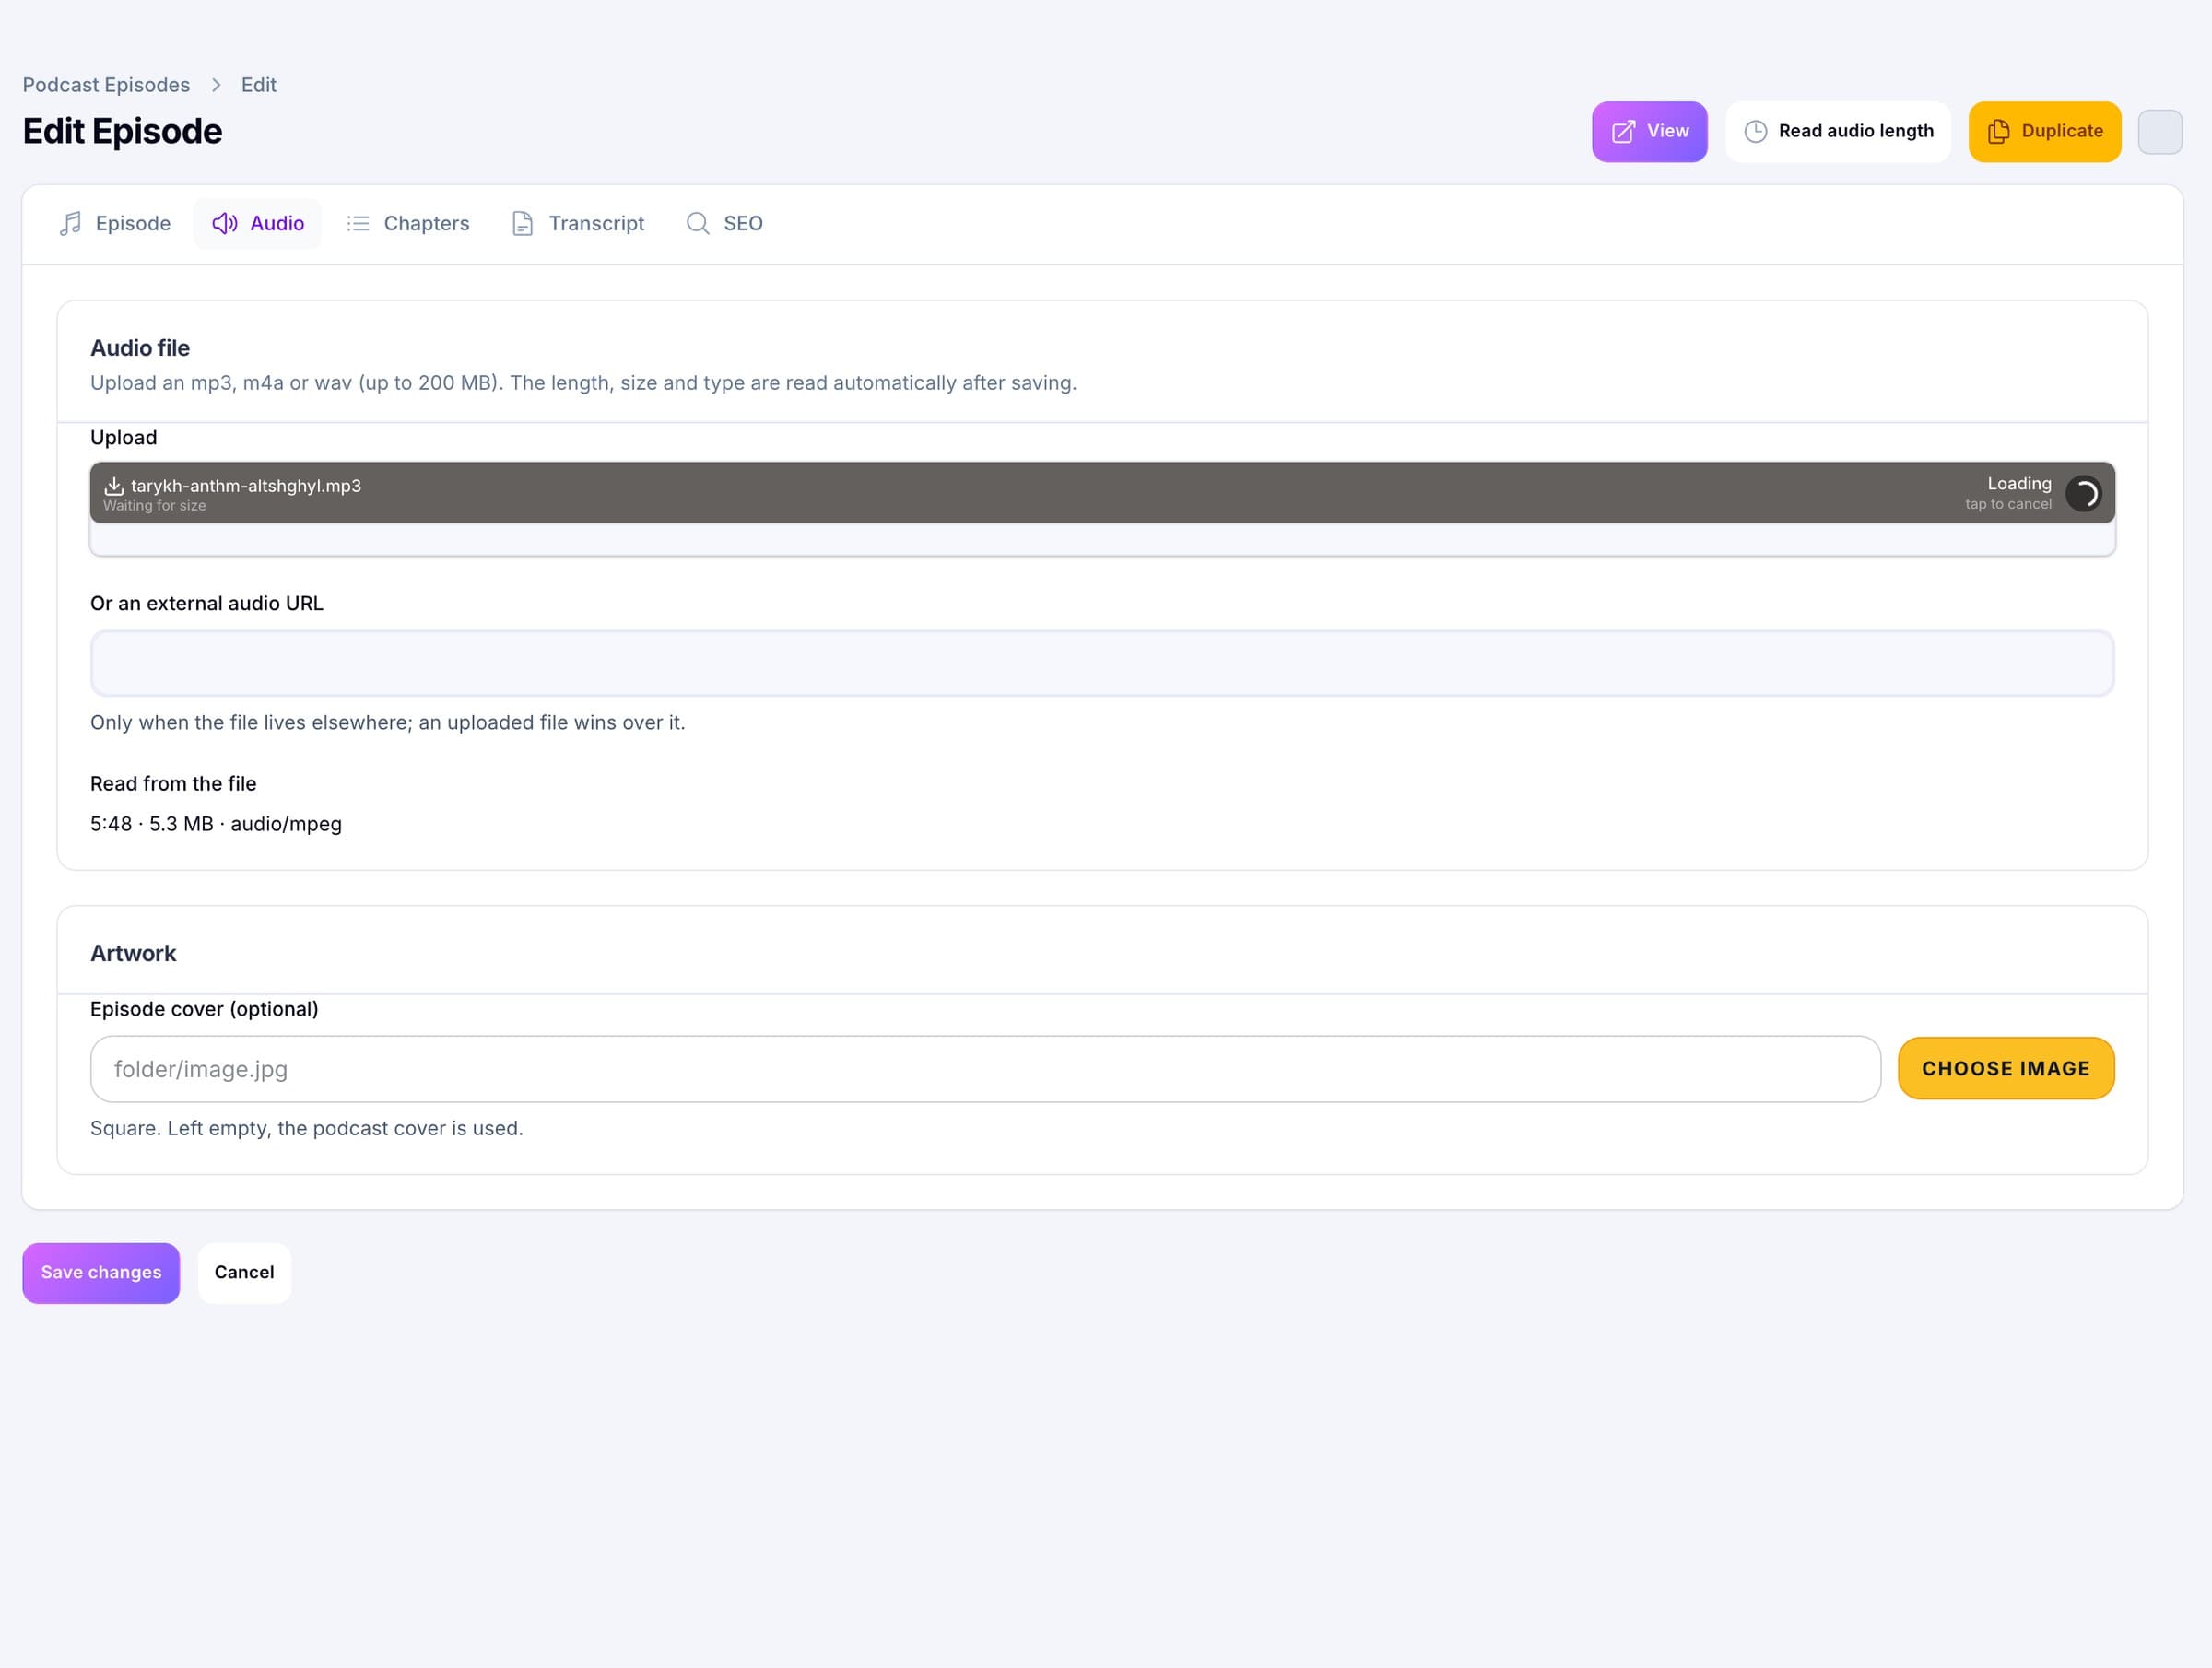Click the blank square button beside Duplicate

[2160, 131]
